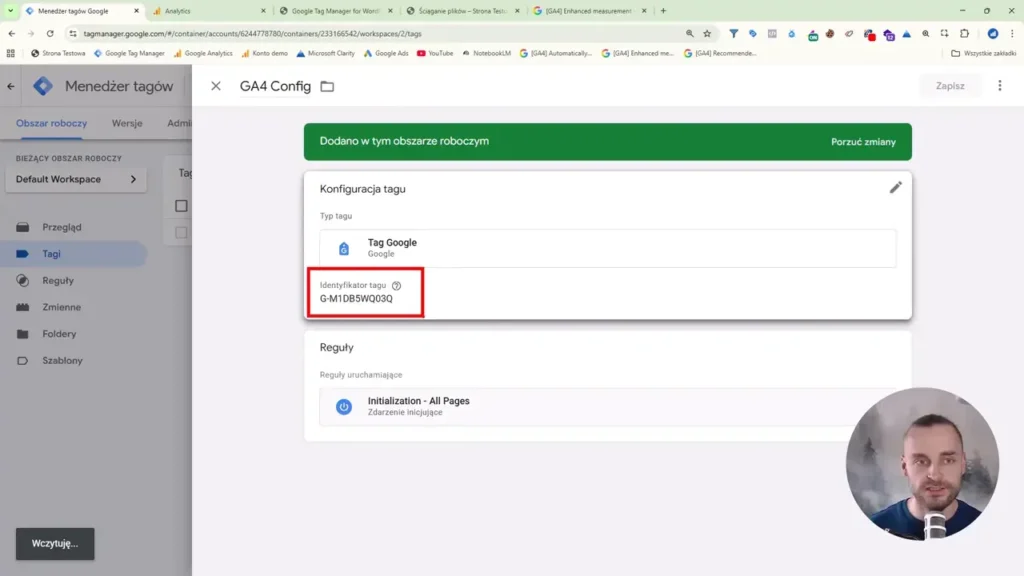
Task: Reload the current page
Action: [50, 33]
